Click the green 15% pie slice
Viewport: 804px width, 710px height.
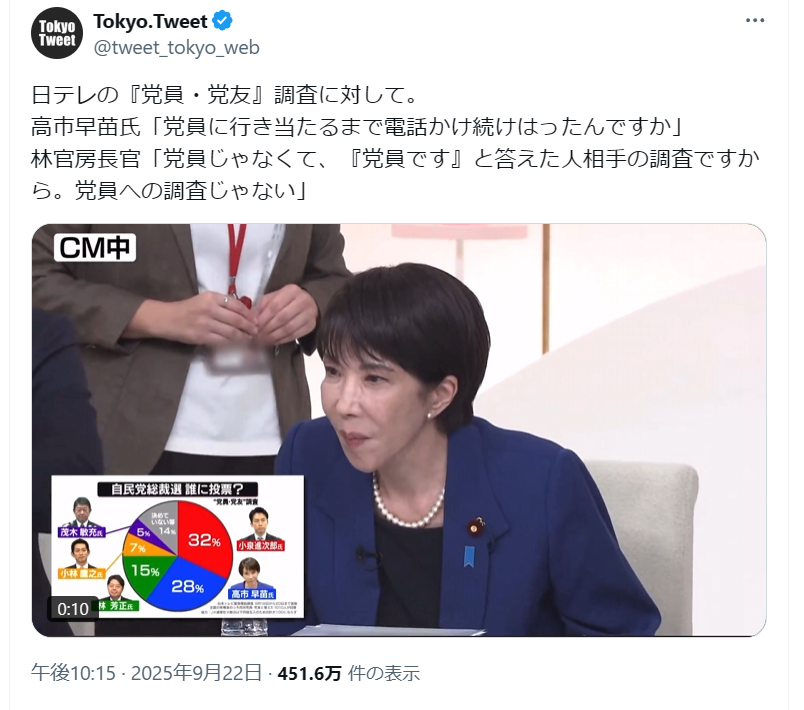coord(144,573)
